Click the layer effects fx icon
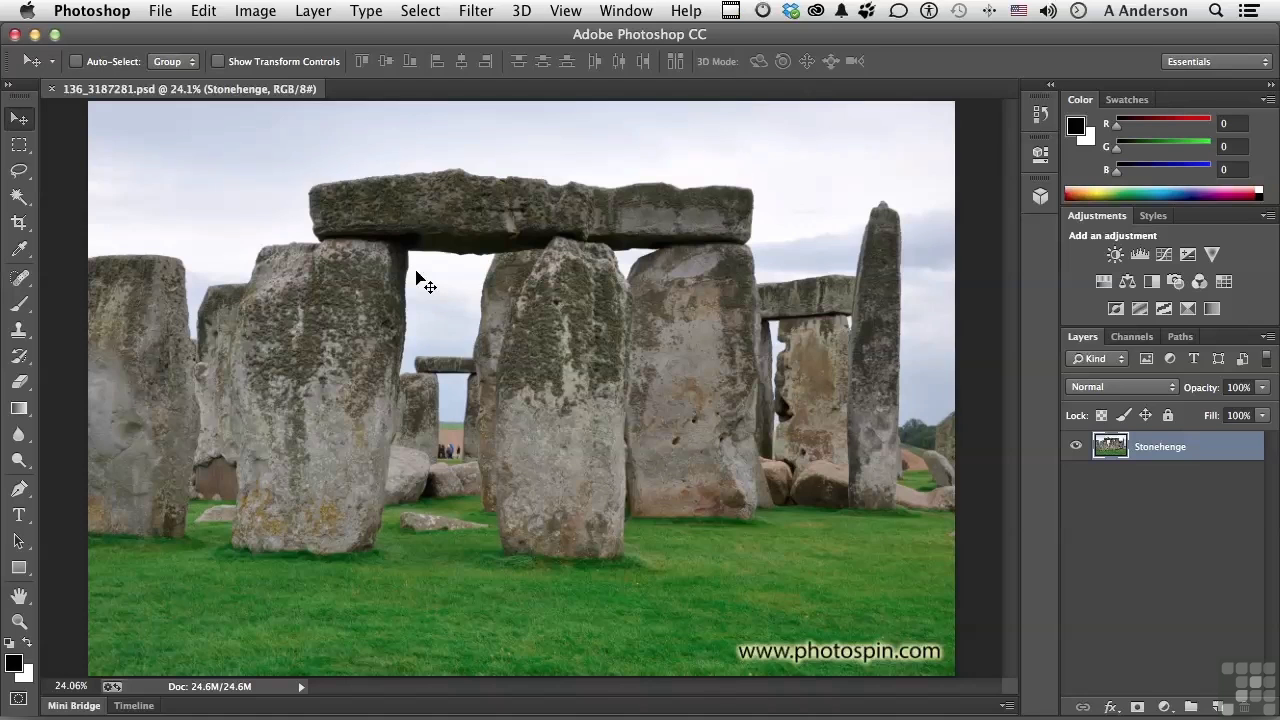The image size is (1280, 720). [x=1110, y=707]
